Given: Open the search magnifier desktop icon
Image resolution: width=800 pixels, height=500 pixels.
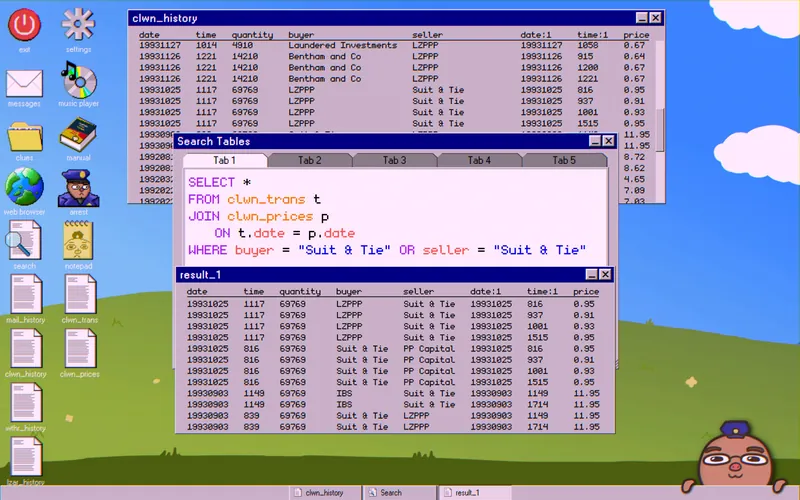Looking at the screenshot, I should tap(24, 240).
